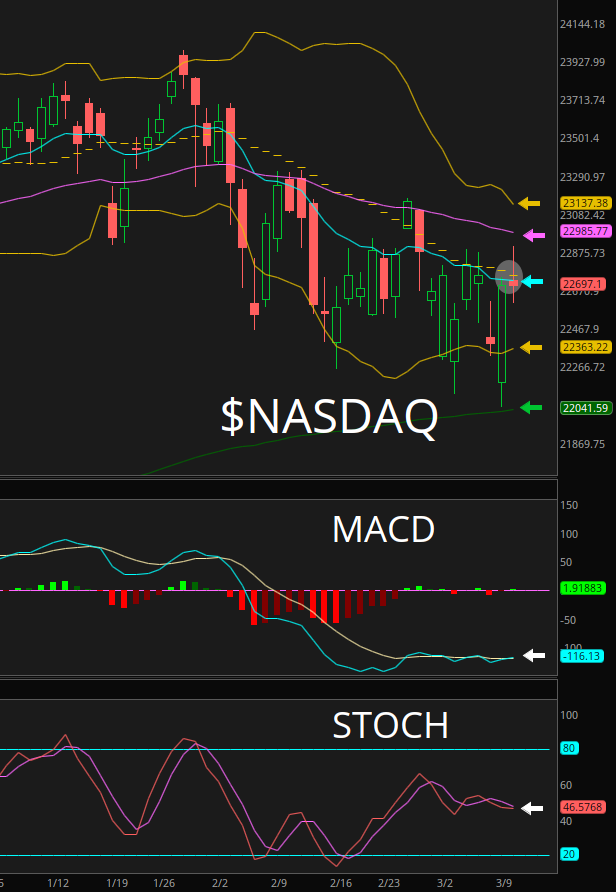Click the red 46.5768 stochastic value tag
Viewport: 616px width, 892px height.
coord(583,807)
